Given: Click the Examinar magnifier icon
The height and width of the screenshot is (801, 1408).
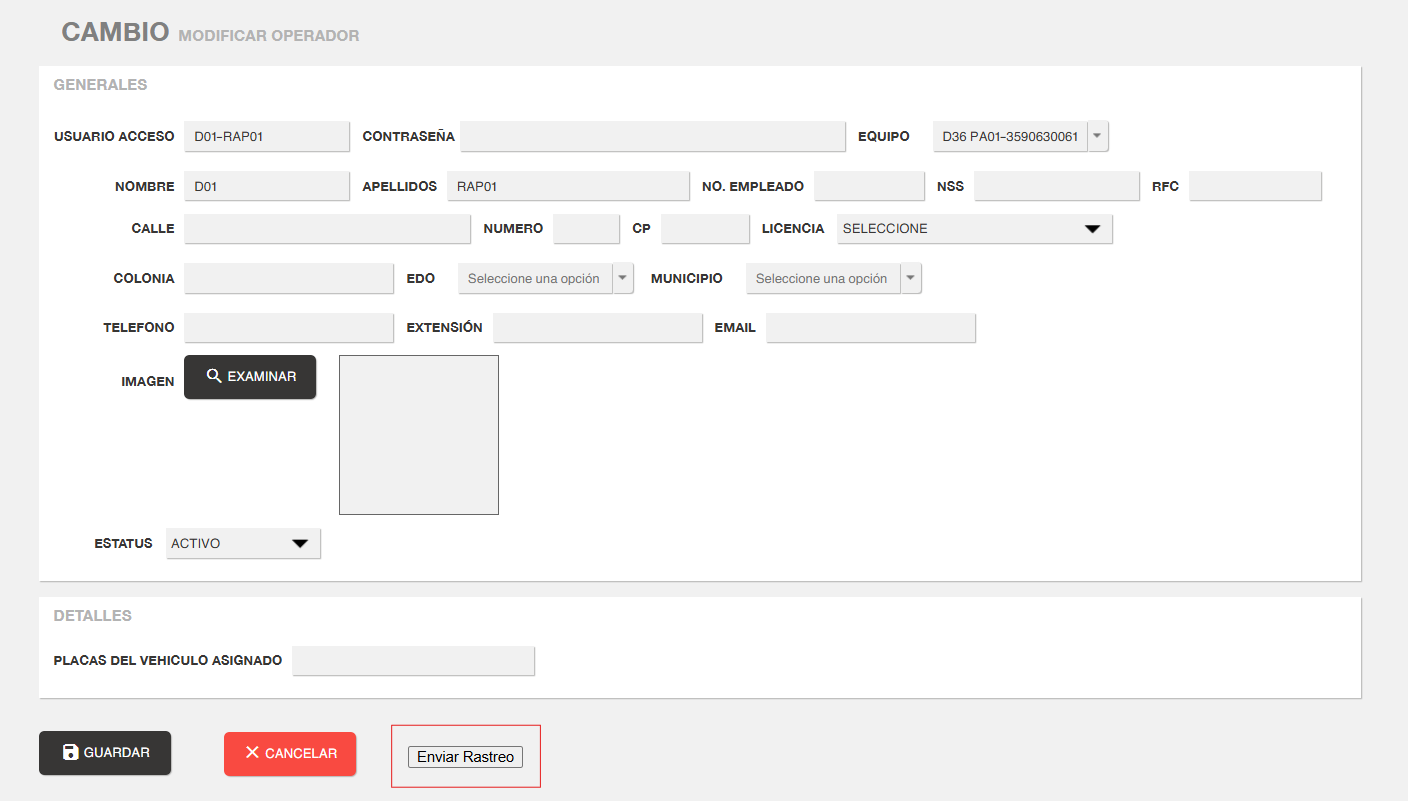Looking at the screenshot, I should tap(213, 376).
